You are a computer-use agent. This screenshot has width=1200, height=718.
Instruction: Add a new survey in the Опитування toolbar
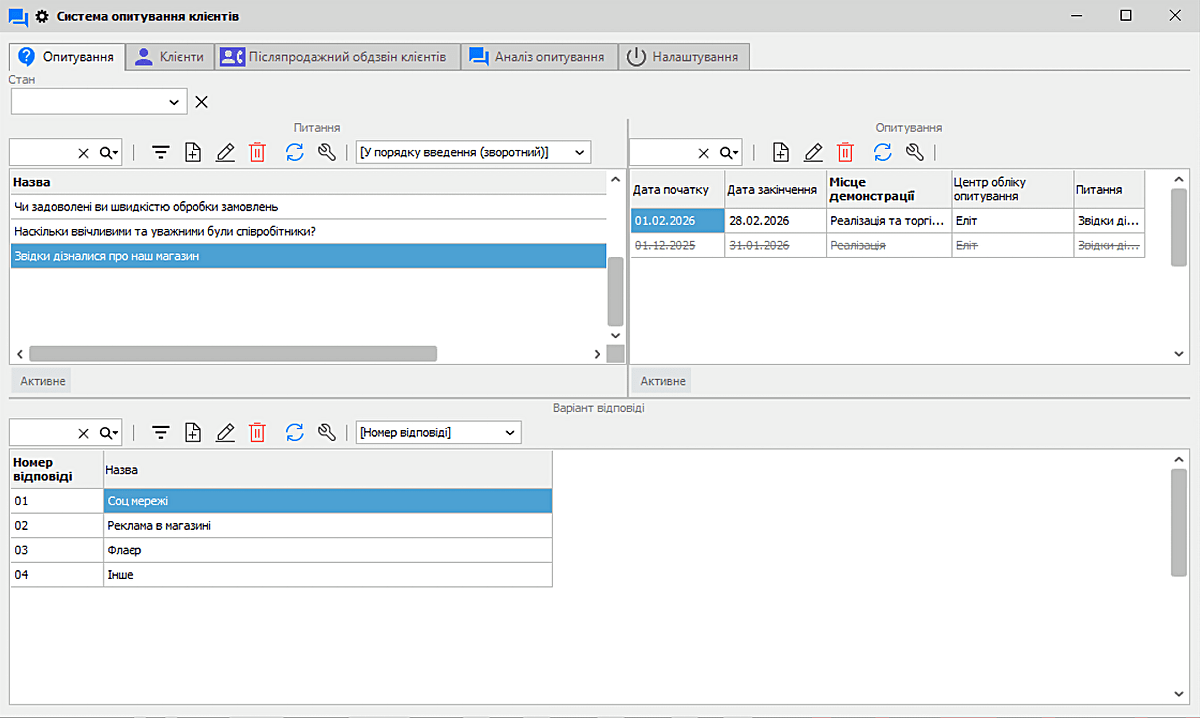pyautogui.click(x=780, y=152)
